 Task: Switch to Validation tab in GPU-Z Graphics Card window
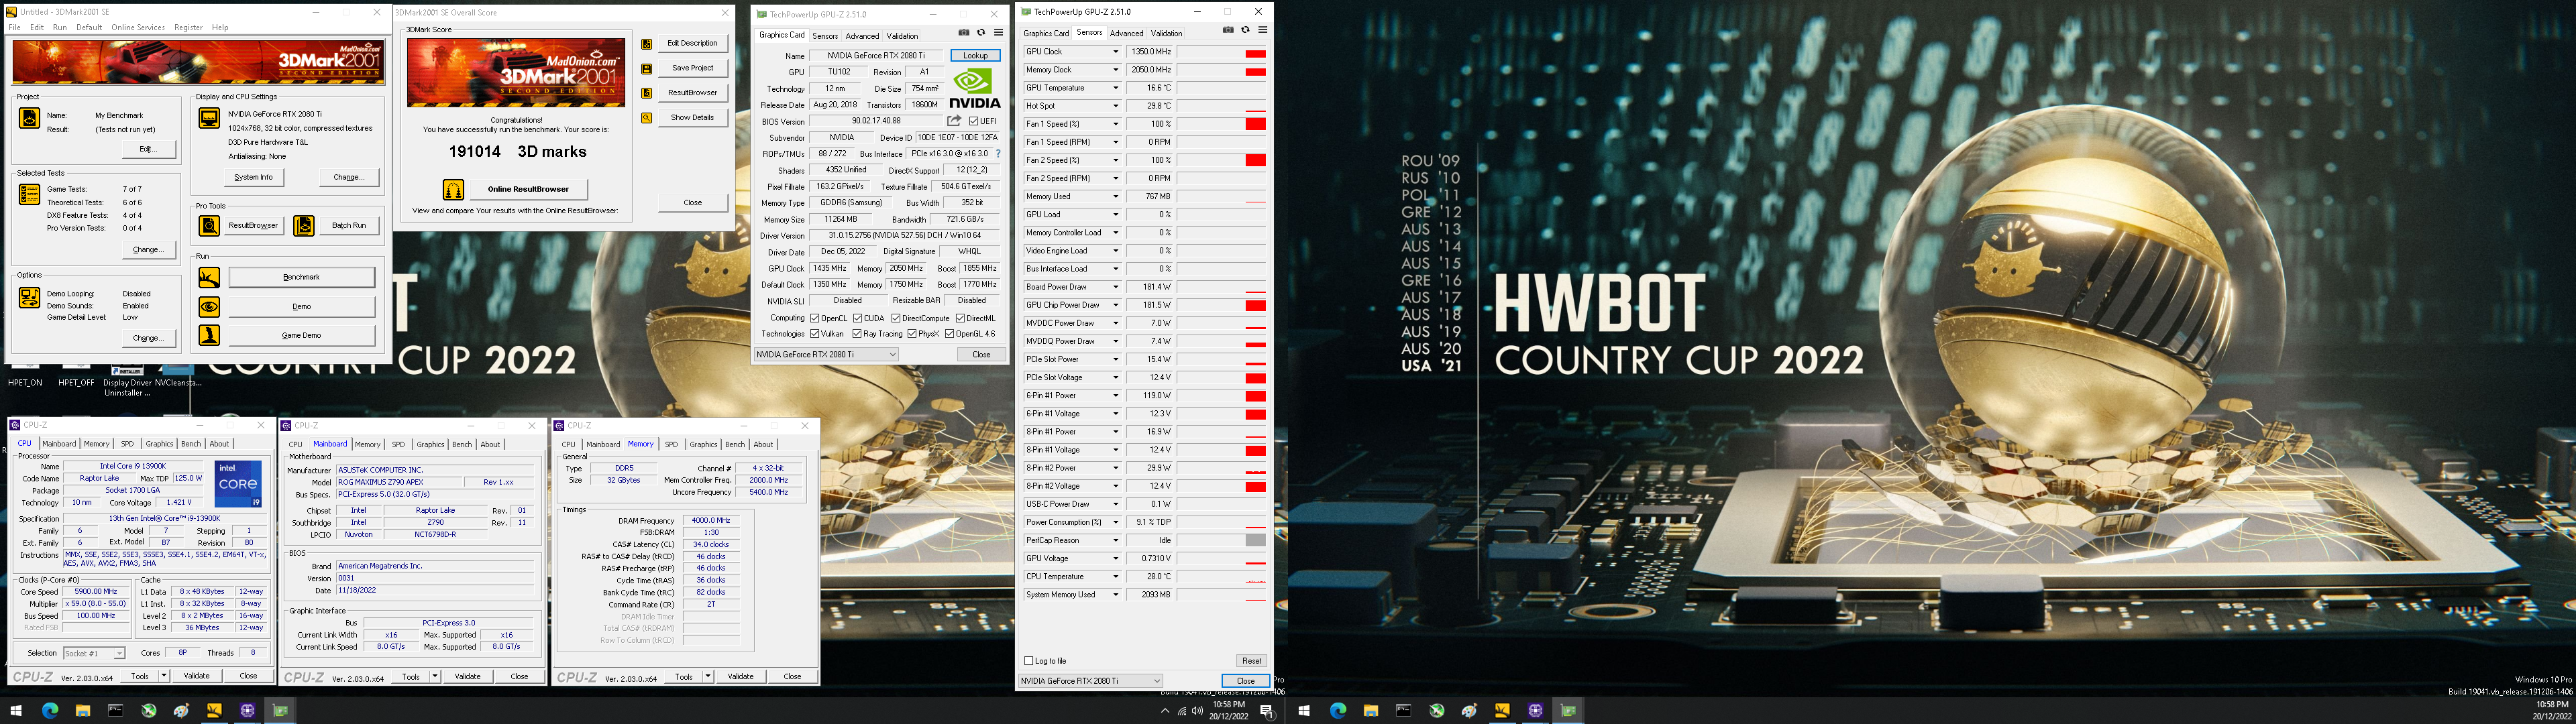pos(902,36)
